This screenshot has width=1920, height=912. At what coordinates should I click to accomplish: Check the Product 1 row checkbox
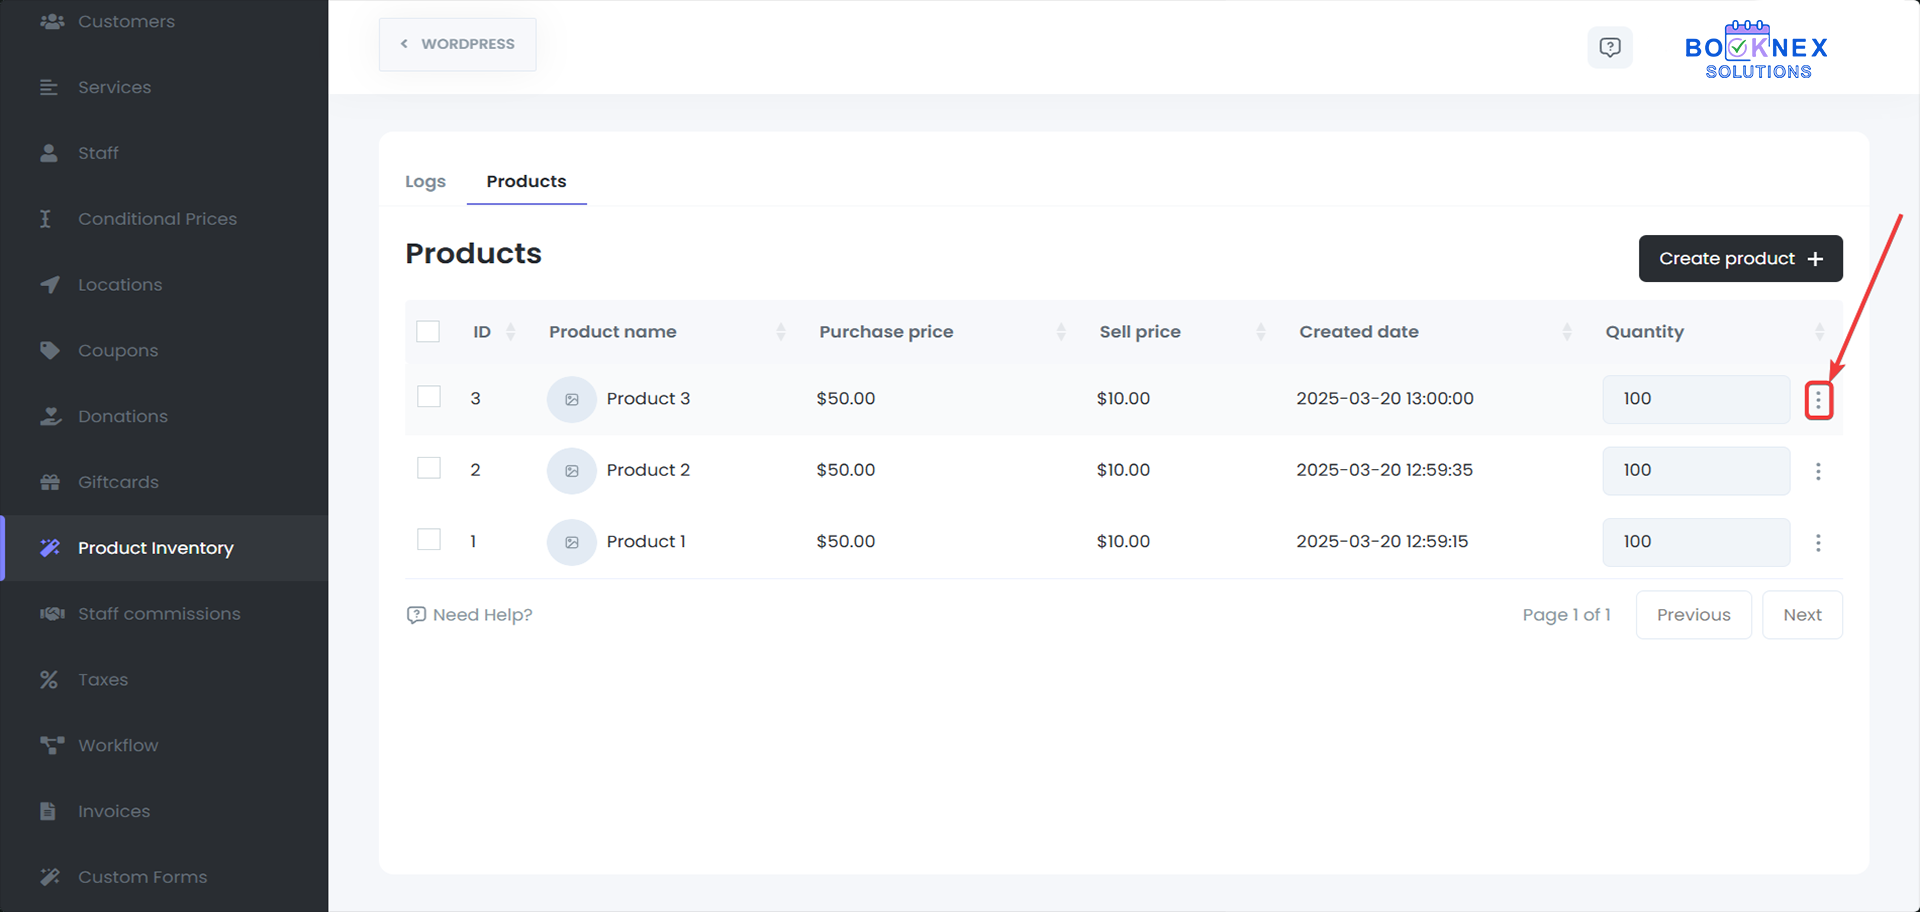(x=429, y=540)
